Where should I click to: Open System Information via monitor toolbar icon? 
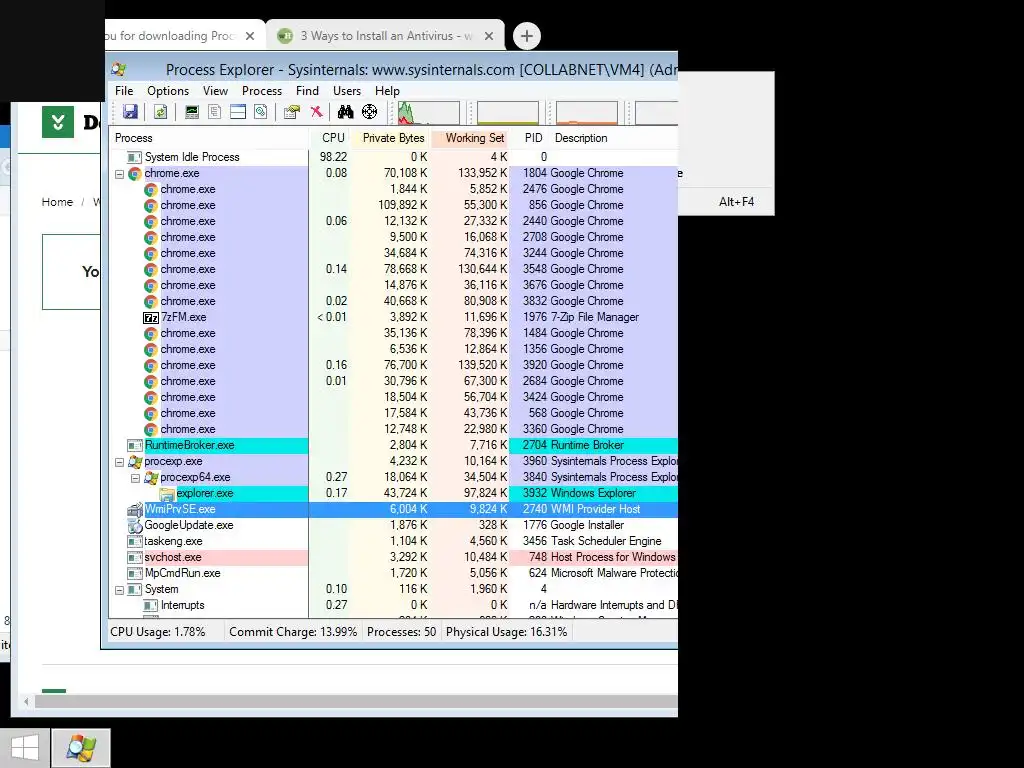coord(191,112)
